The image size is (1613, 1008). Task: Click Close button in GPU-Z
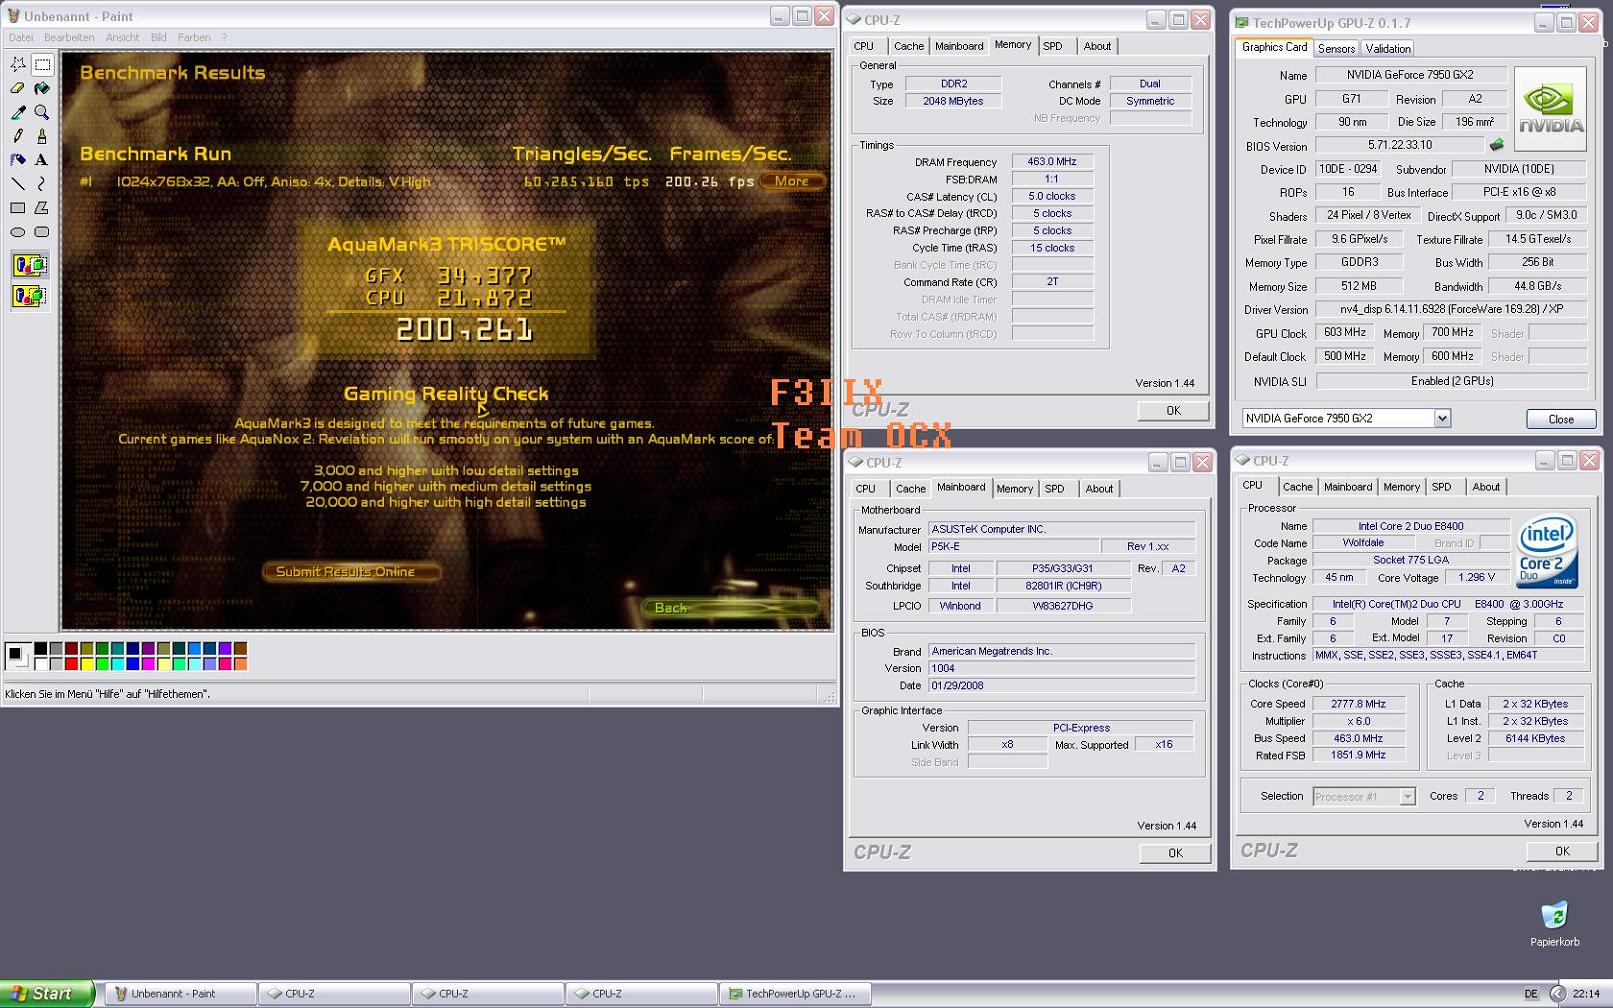(x=1561, y=419)
